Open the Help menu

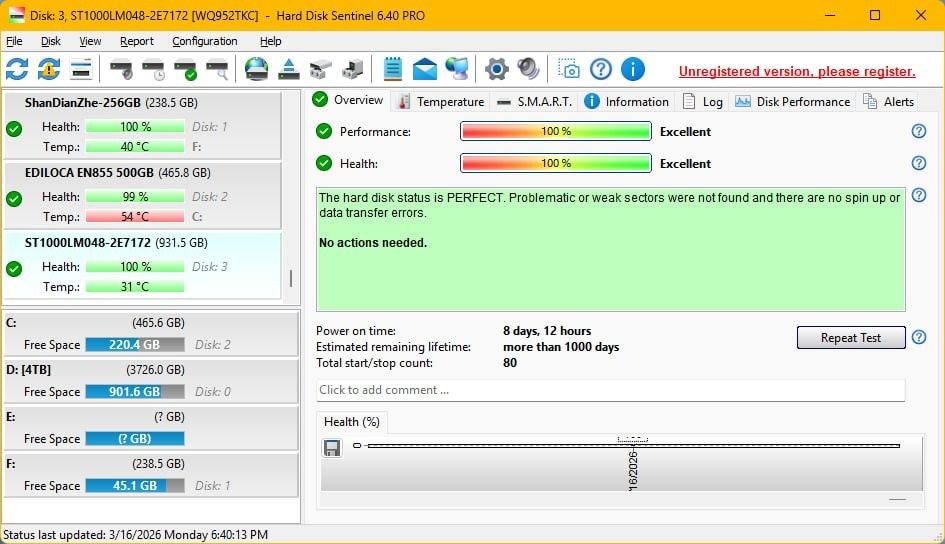271,41
